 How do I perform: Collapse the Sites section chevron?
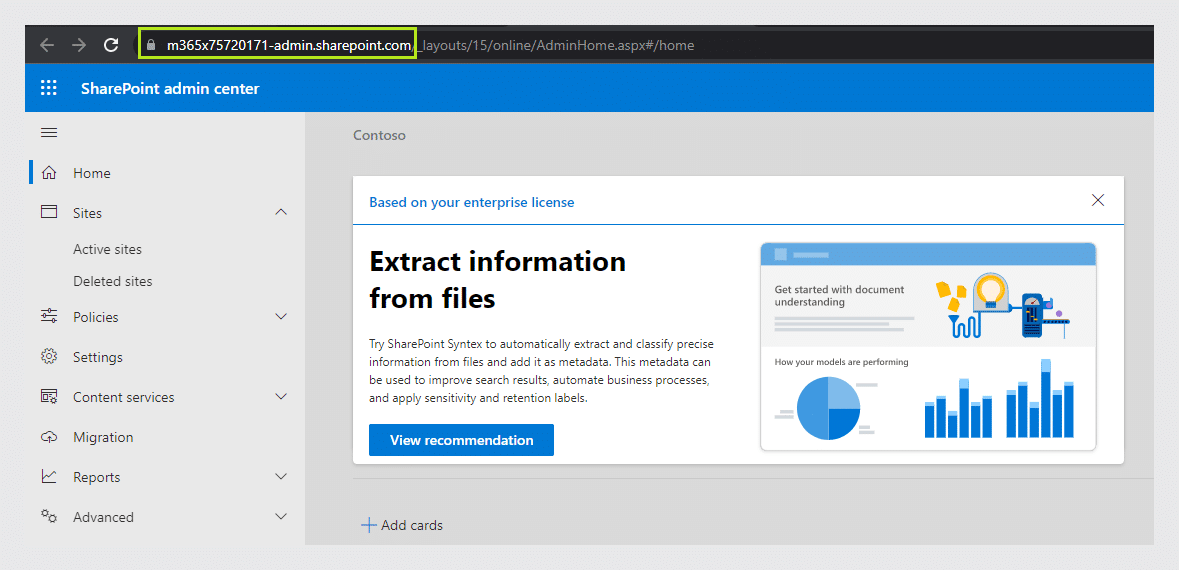point(281,213)
